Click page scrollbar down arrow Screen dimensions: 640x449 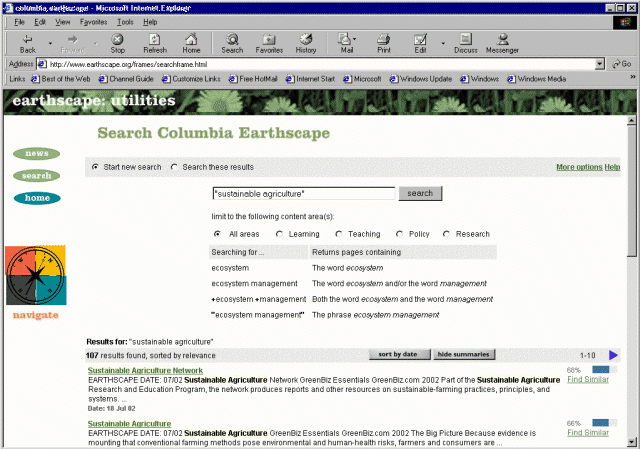coord(631,441)
